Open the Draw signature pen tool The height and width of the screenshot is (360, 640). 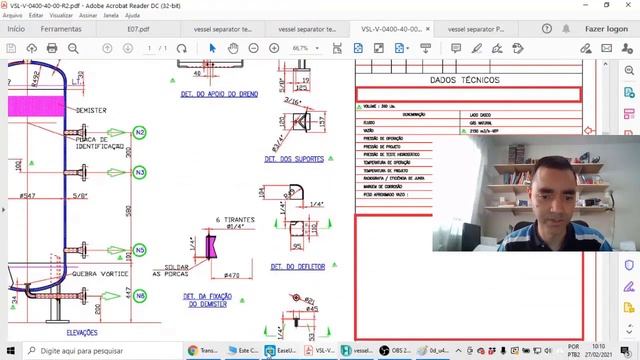pos(497,48)
